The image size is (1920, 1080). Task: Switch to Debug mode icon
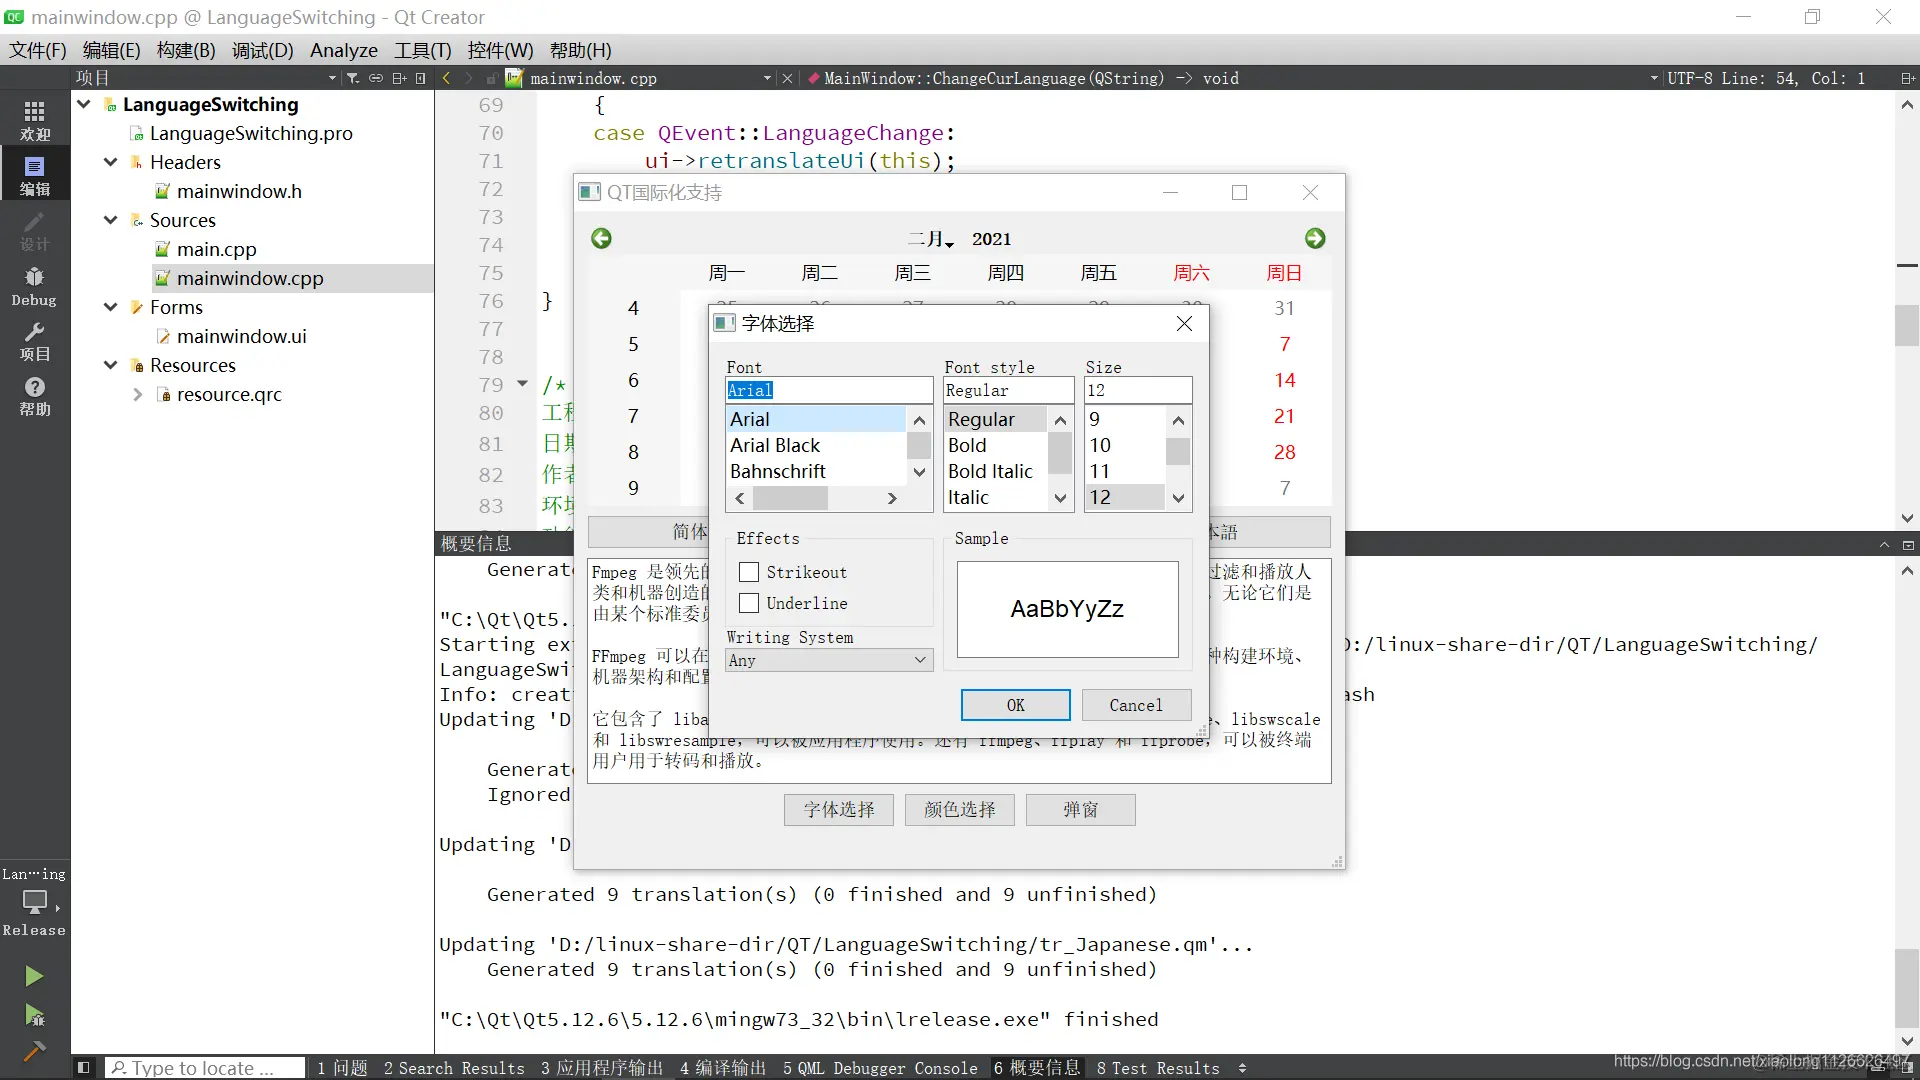coord(34,285)
